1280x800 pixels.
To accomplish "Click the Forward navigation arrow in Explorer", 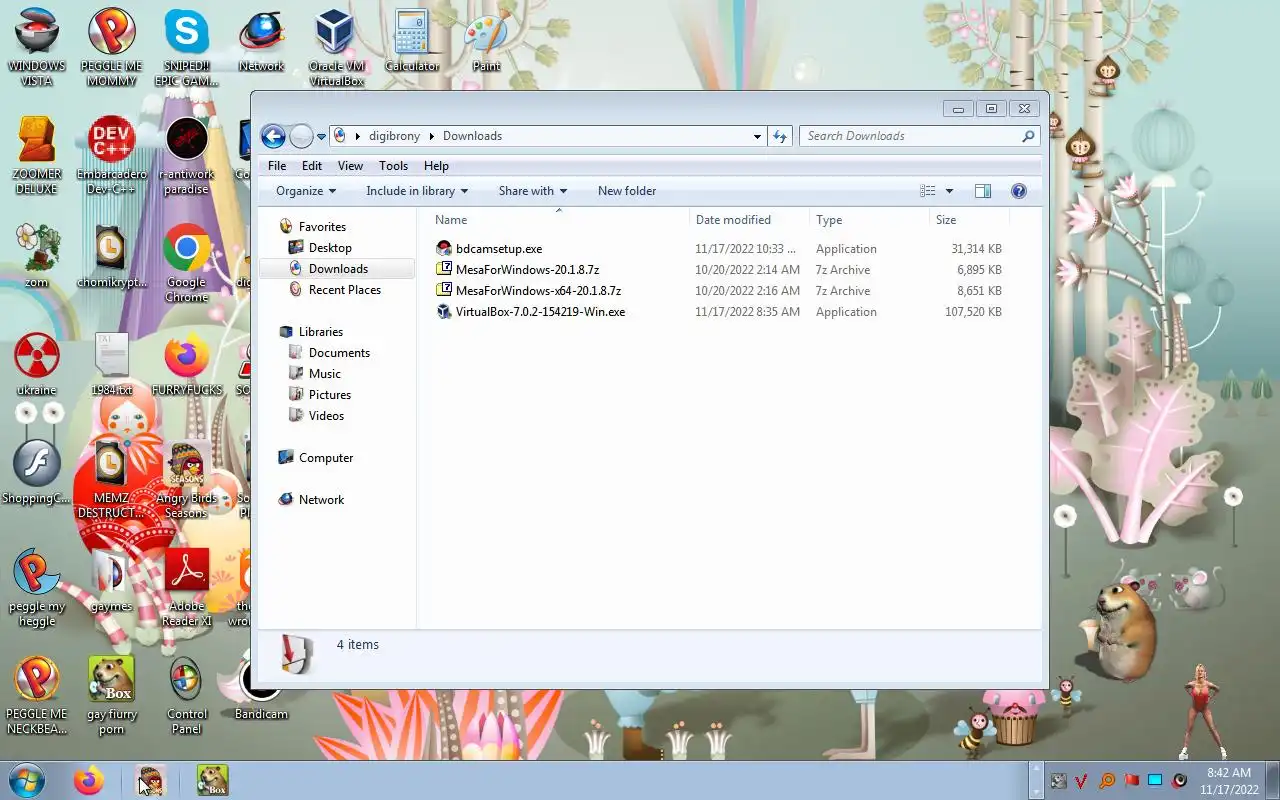I will click(301, 136).
